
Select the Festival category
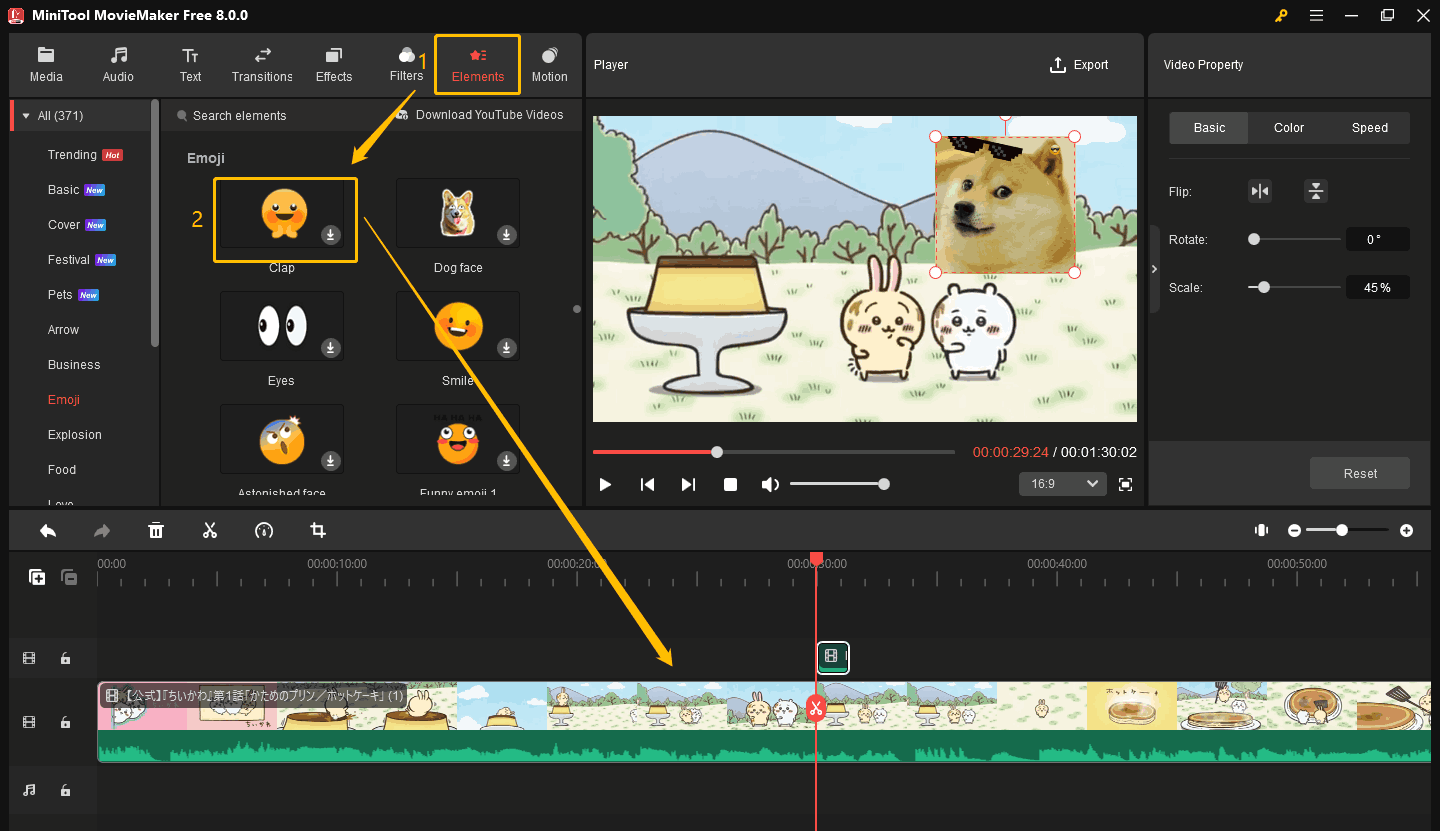69,260
